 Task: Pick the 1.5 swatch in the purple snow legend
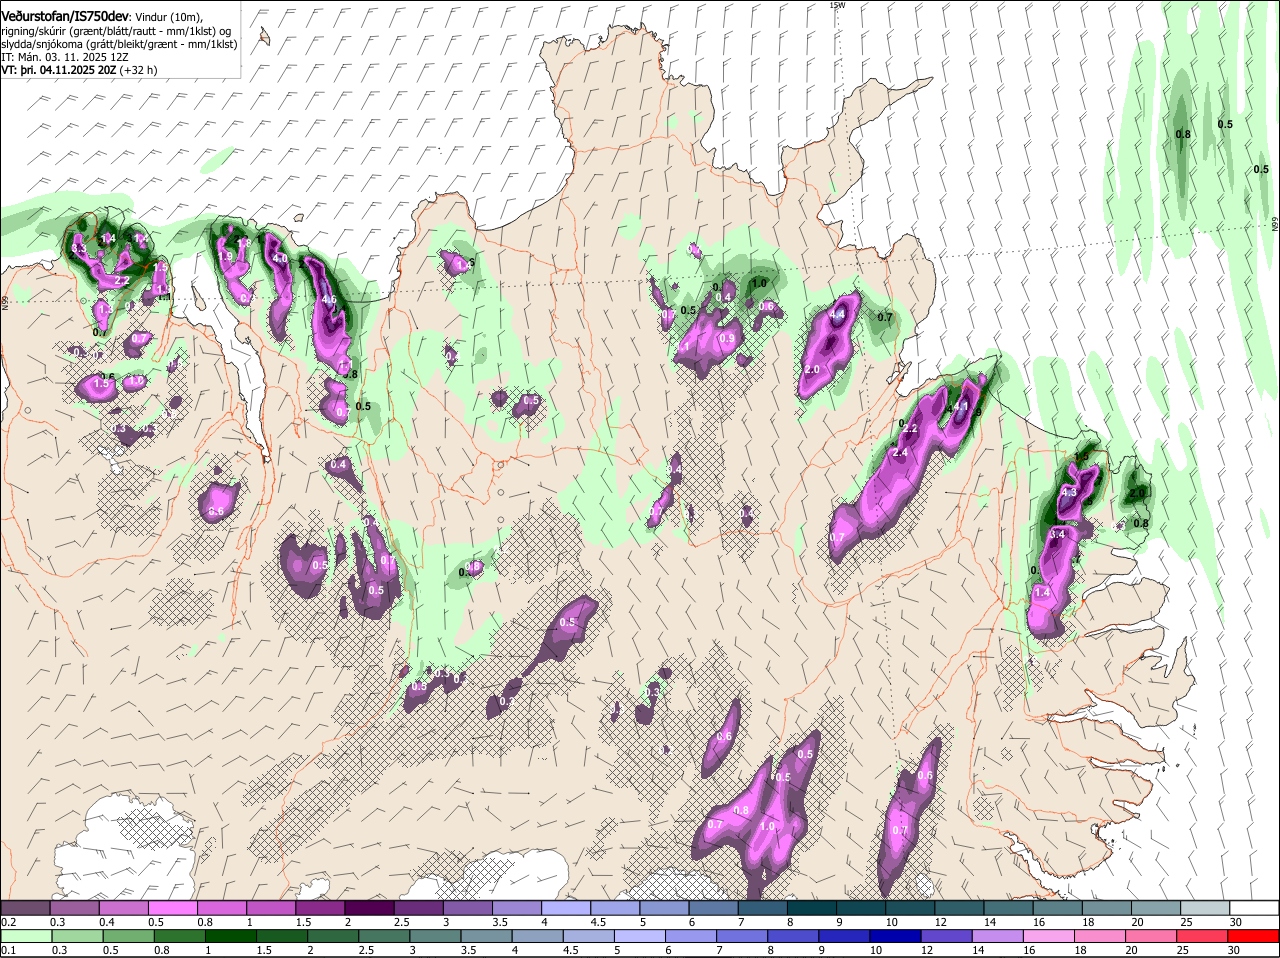coord(320,907)
